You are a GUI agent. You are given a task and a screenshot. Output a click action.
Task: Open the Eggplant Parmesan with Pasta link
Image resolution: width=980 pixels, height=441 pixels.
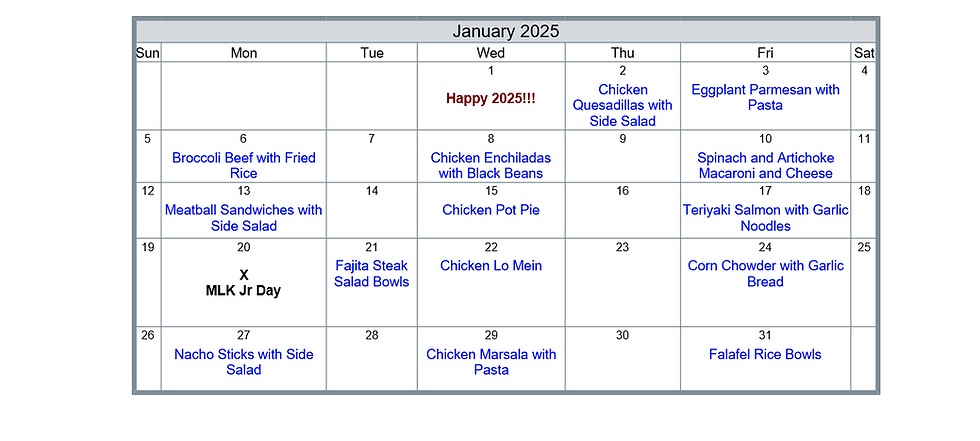tap(765, 97)
